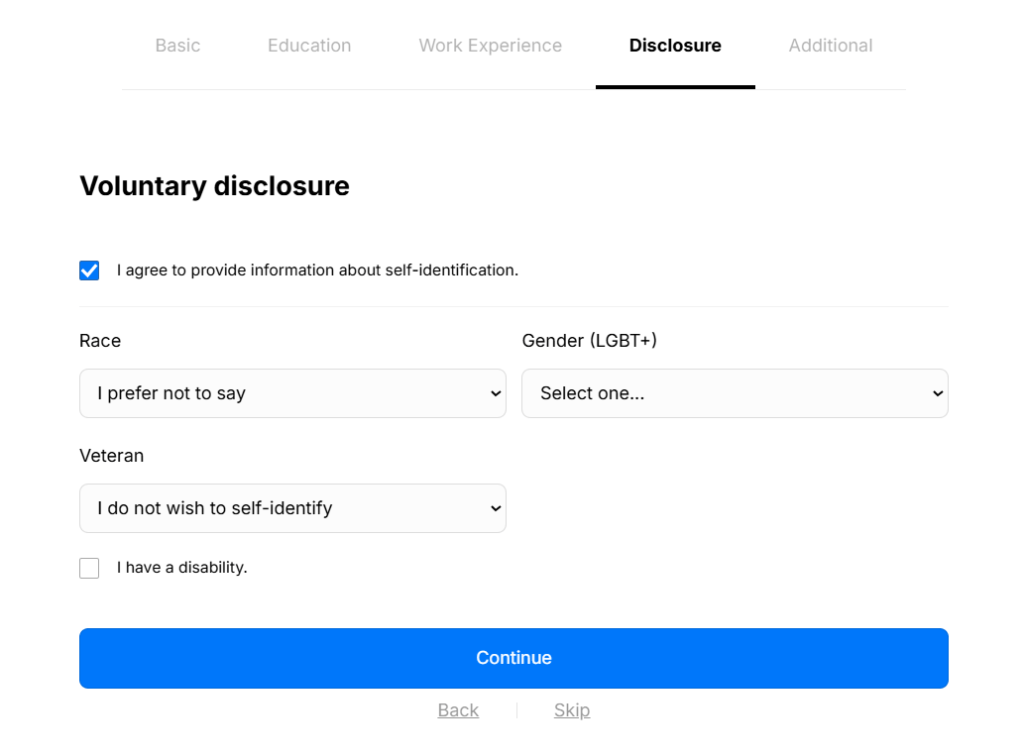1024x756 pixels.
Task: Click the 'Veteran' field label
Action: coord(111,456)
